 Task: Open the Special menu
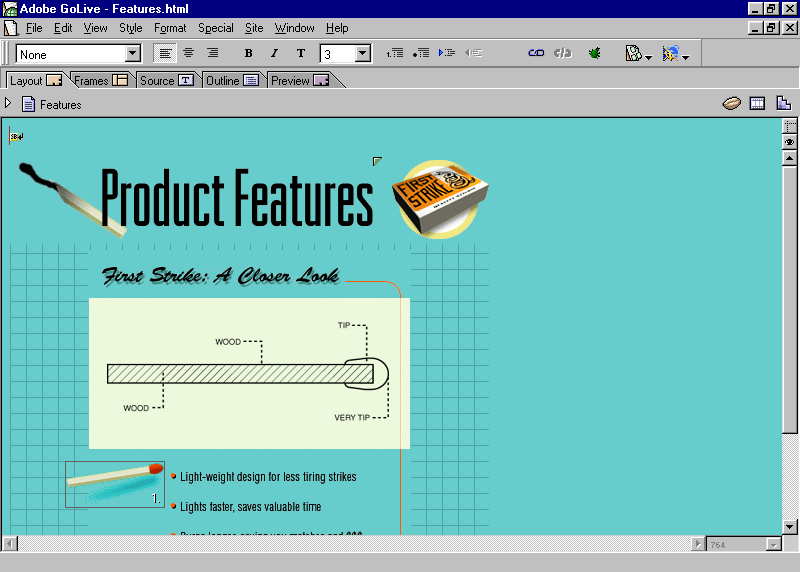pyautogui.click(x=216, y=28)
